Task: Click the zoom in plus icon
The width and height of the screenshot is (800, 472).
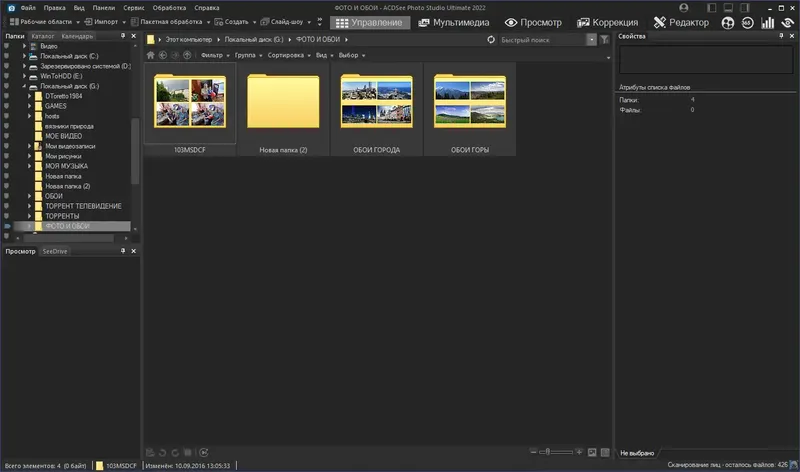Action: click(x=579, y=452)
